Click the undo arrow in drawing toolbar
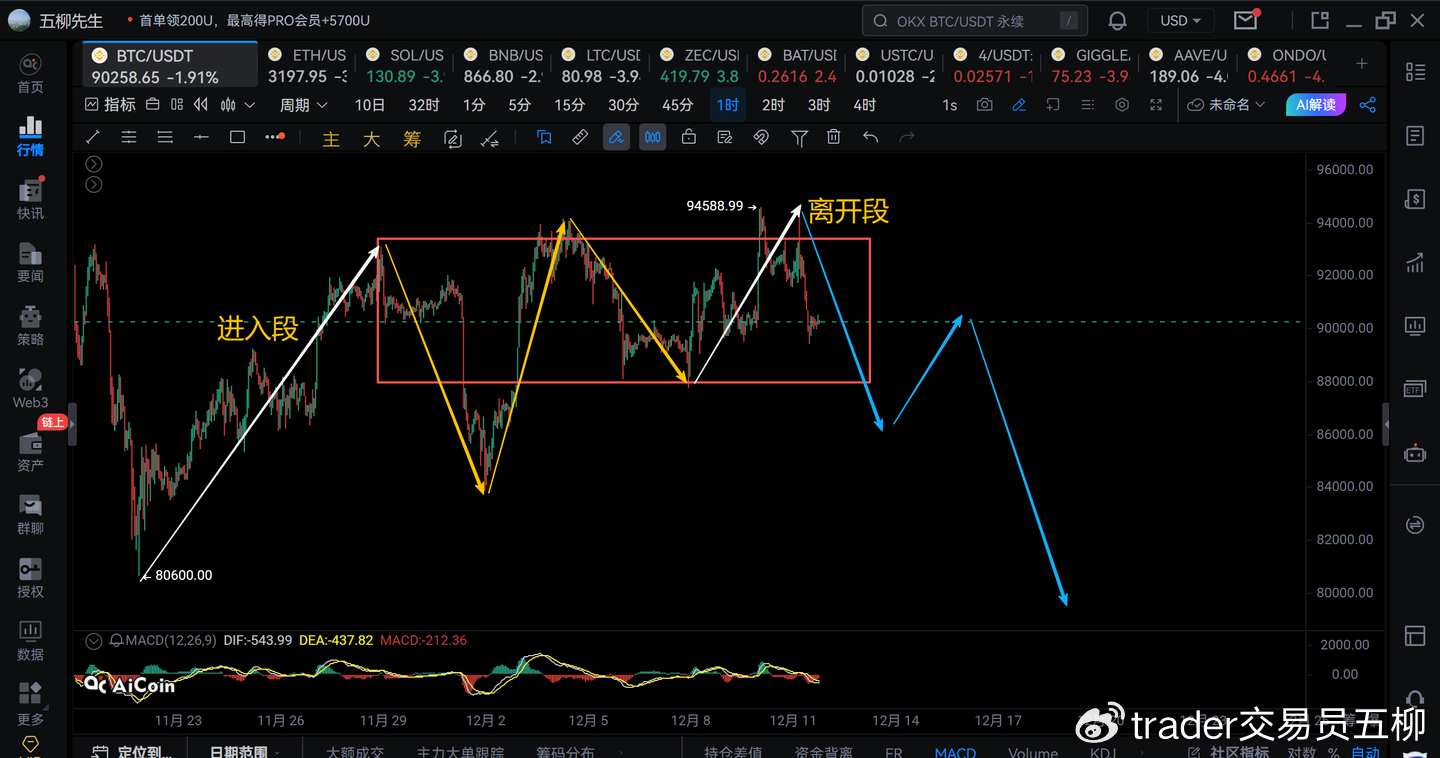The width and height of the screenshot is (1440, 758). [x=870, y=138]
